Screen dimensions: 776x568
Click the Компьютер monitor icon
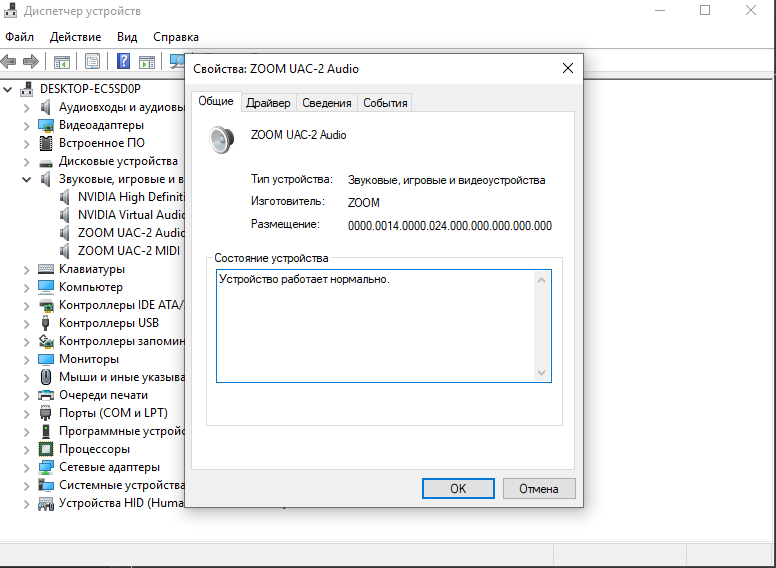tap(46, 287)
